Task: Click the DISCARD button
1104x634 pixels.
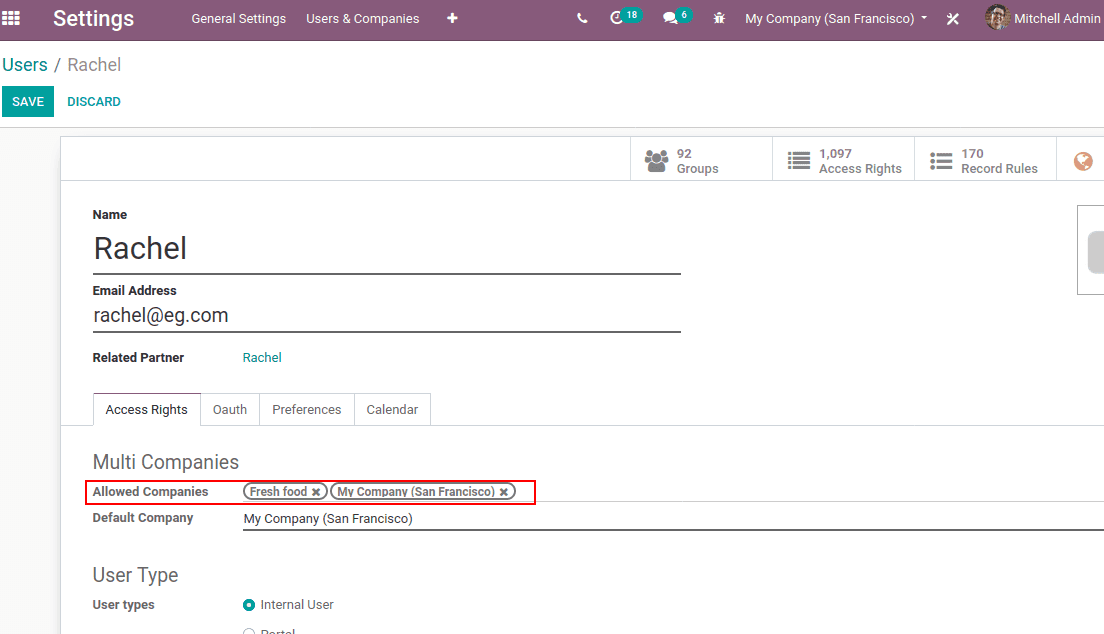Action: tap(94, 101)
